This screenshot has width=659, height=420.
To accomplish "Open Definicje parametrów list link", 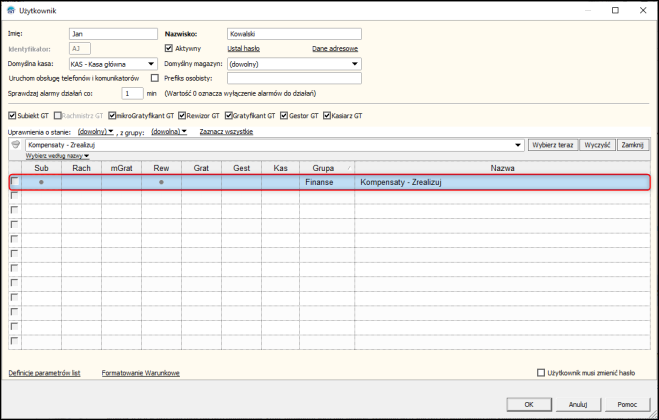I will [x=45, y=373].
